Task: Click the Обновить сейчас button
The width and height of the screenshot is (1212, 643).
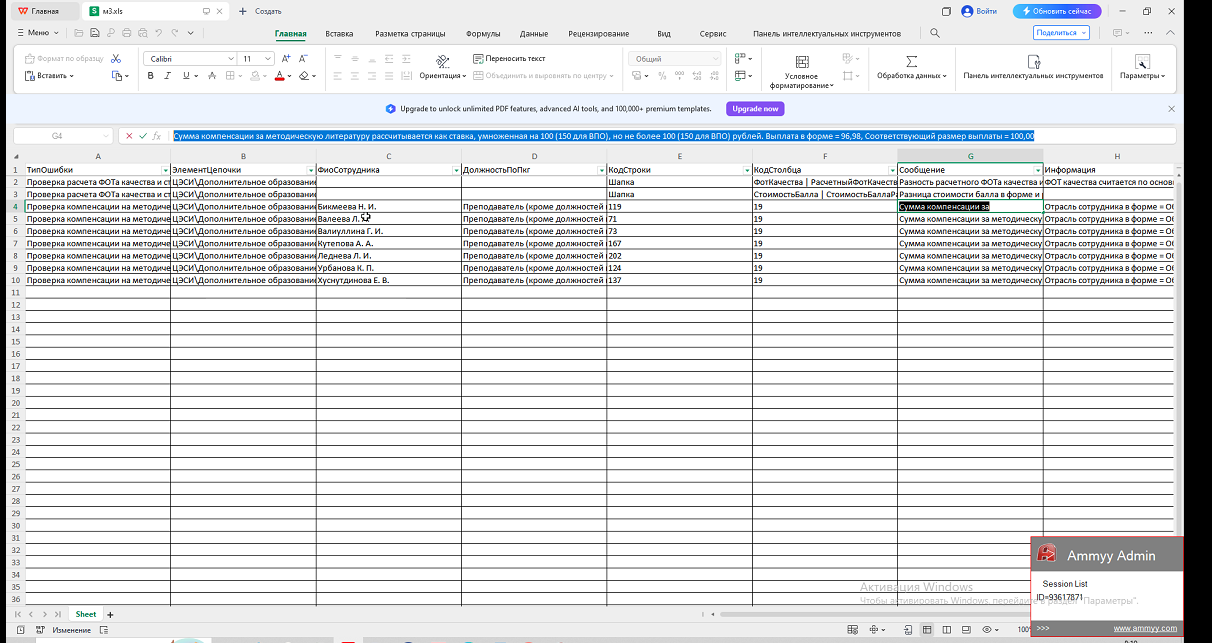Action: click(x=1057, y=11)
